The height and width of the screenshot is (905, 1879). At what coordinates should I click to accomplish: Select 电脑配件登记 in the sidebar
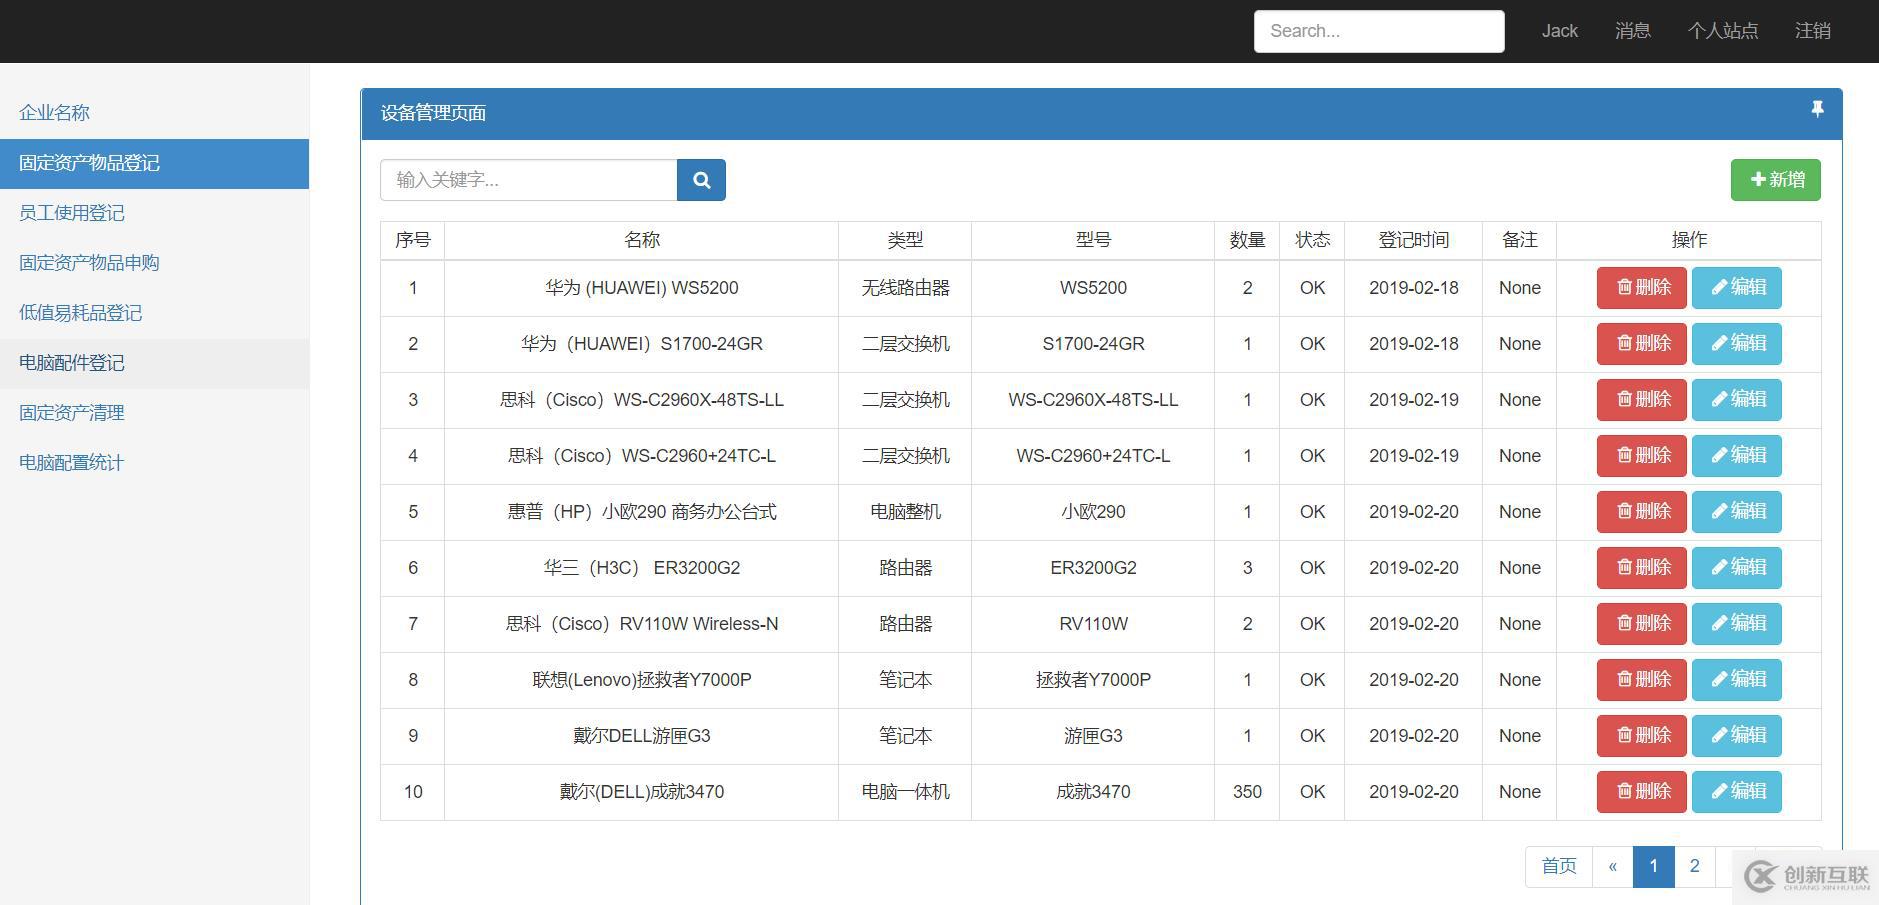[x=70, y=363]
